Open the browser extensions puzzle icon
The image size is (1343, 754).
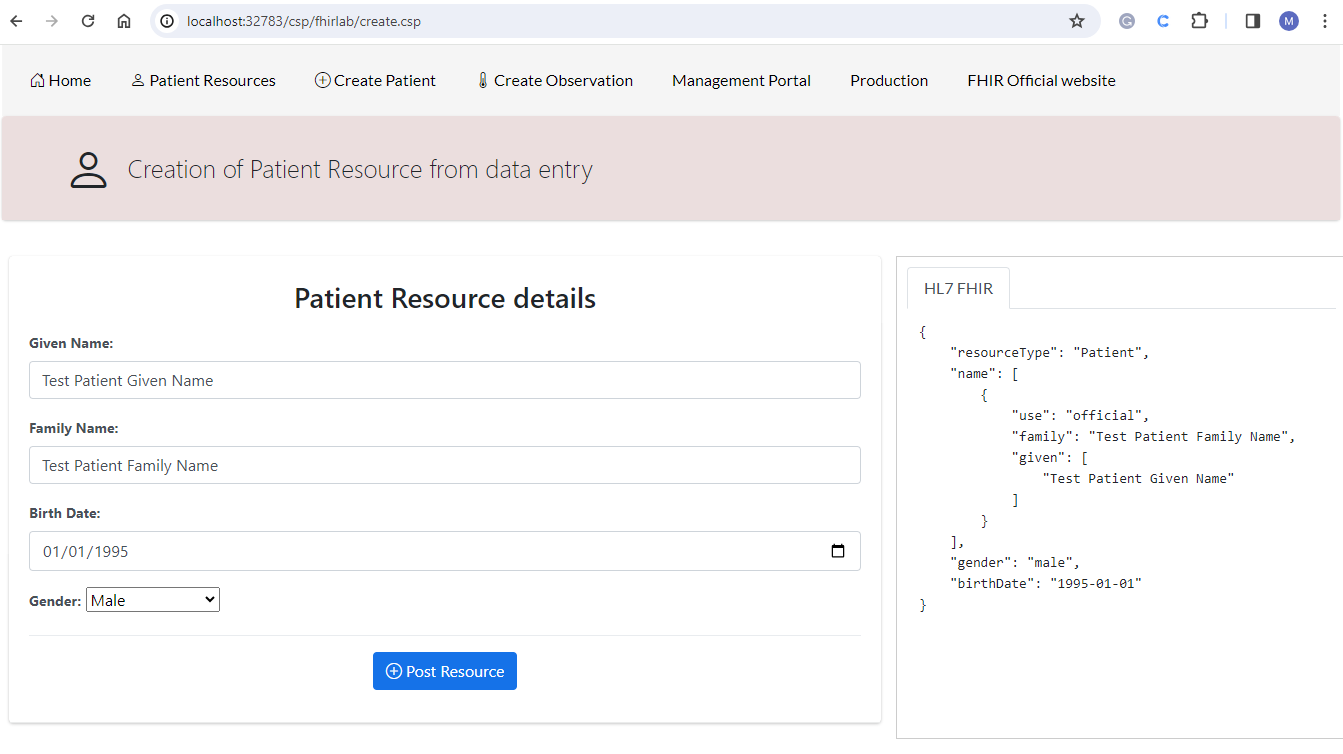click(x=1199, y=21)
